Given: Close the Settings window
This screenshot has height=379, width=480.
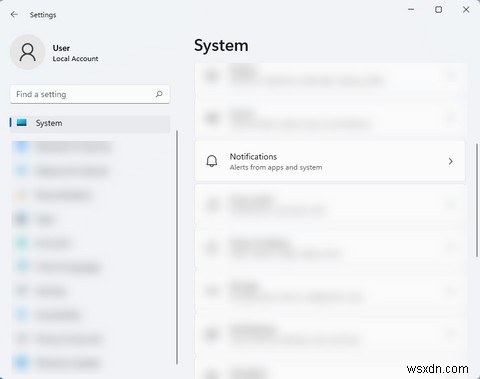Looking at the screenshot, I should pos(466,10).
